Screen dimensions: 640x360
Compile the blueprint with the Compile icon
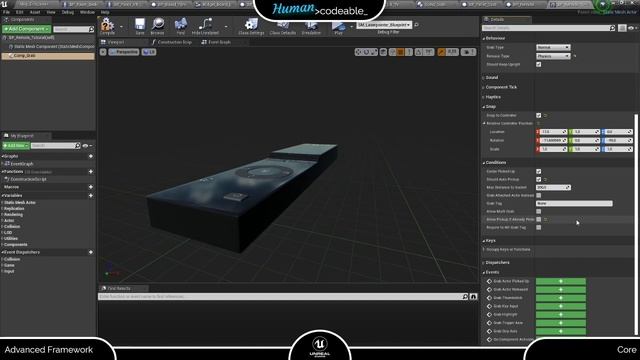[107, 25]
